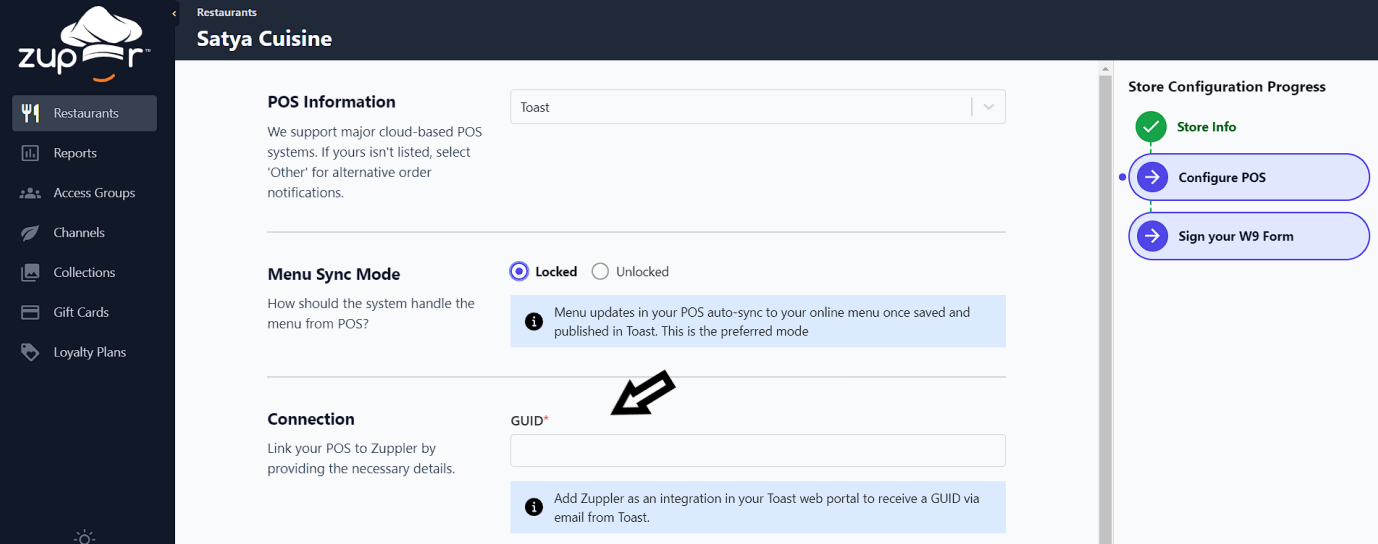
Task: Click the Restaurants fork and knife icon
Action: coord(30,113)
